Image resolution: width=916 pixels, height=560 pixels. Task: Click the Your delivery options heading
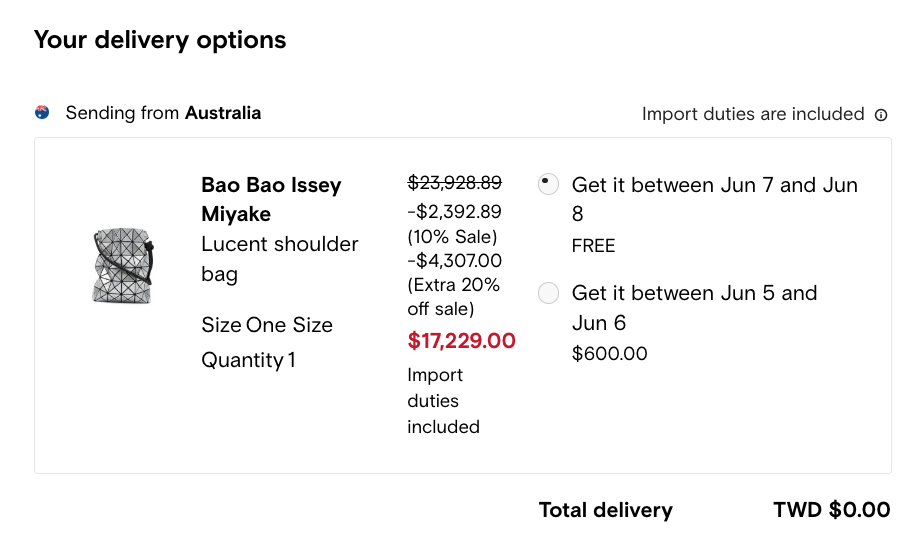[x=160, y=40]
